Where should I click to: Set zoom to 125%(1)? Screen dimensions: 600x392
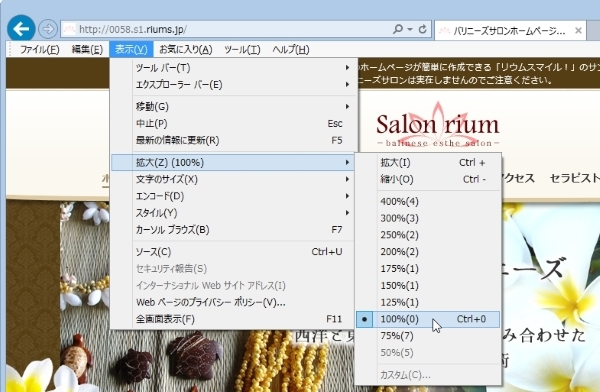click(x=428, y=302)
